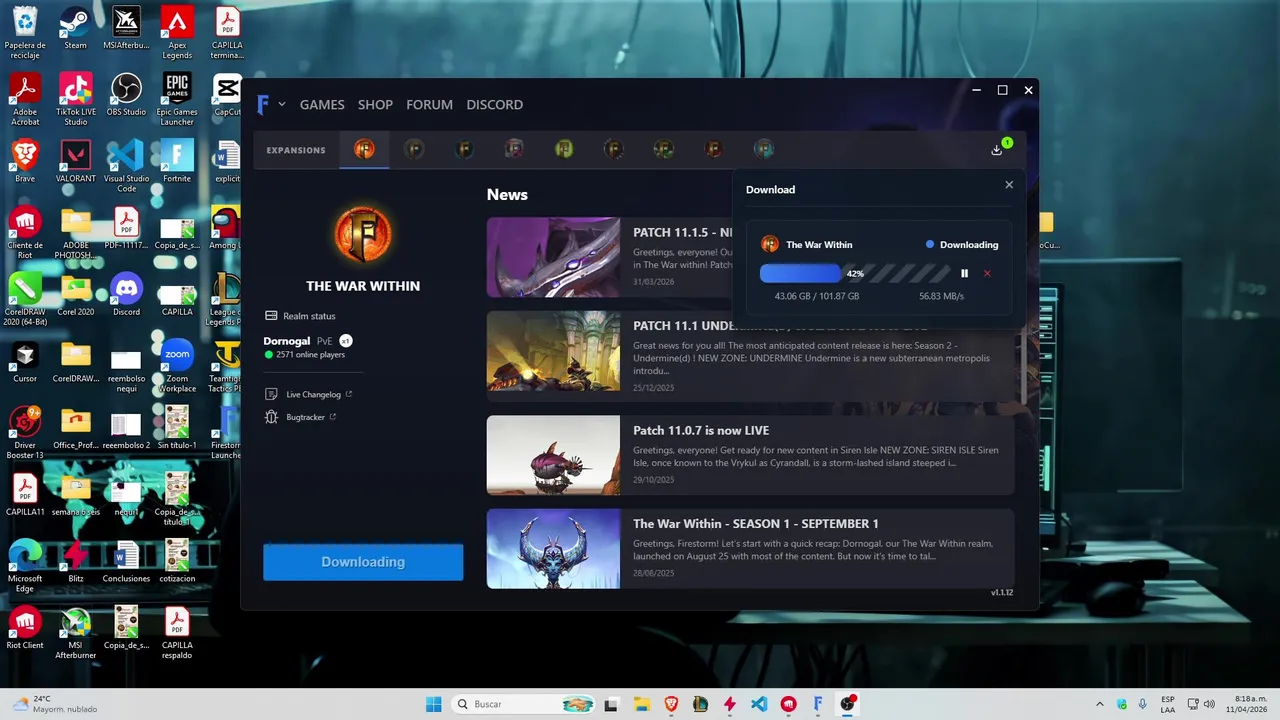Open Steam desktop shortcut
The image size is (1280, 720).
click(75, 28)
